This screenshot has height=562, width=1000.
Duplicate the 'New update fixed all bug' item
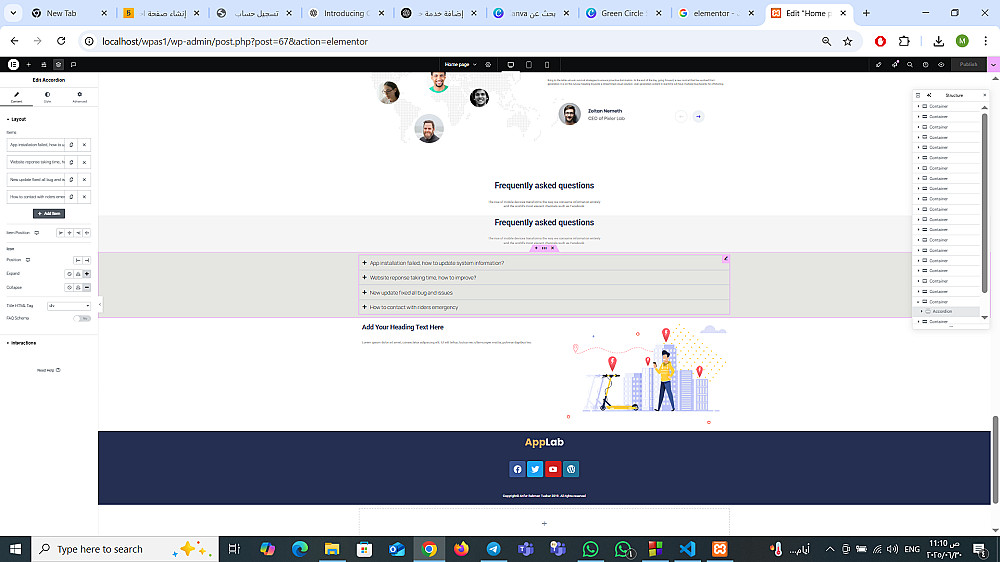click(x=71, y=179)
